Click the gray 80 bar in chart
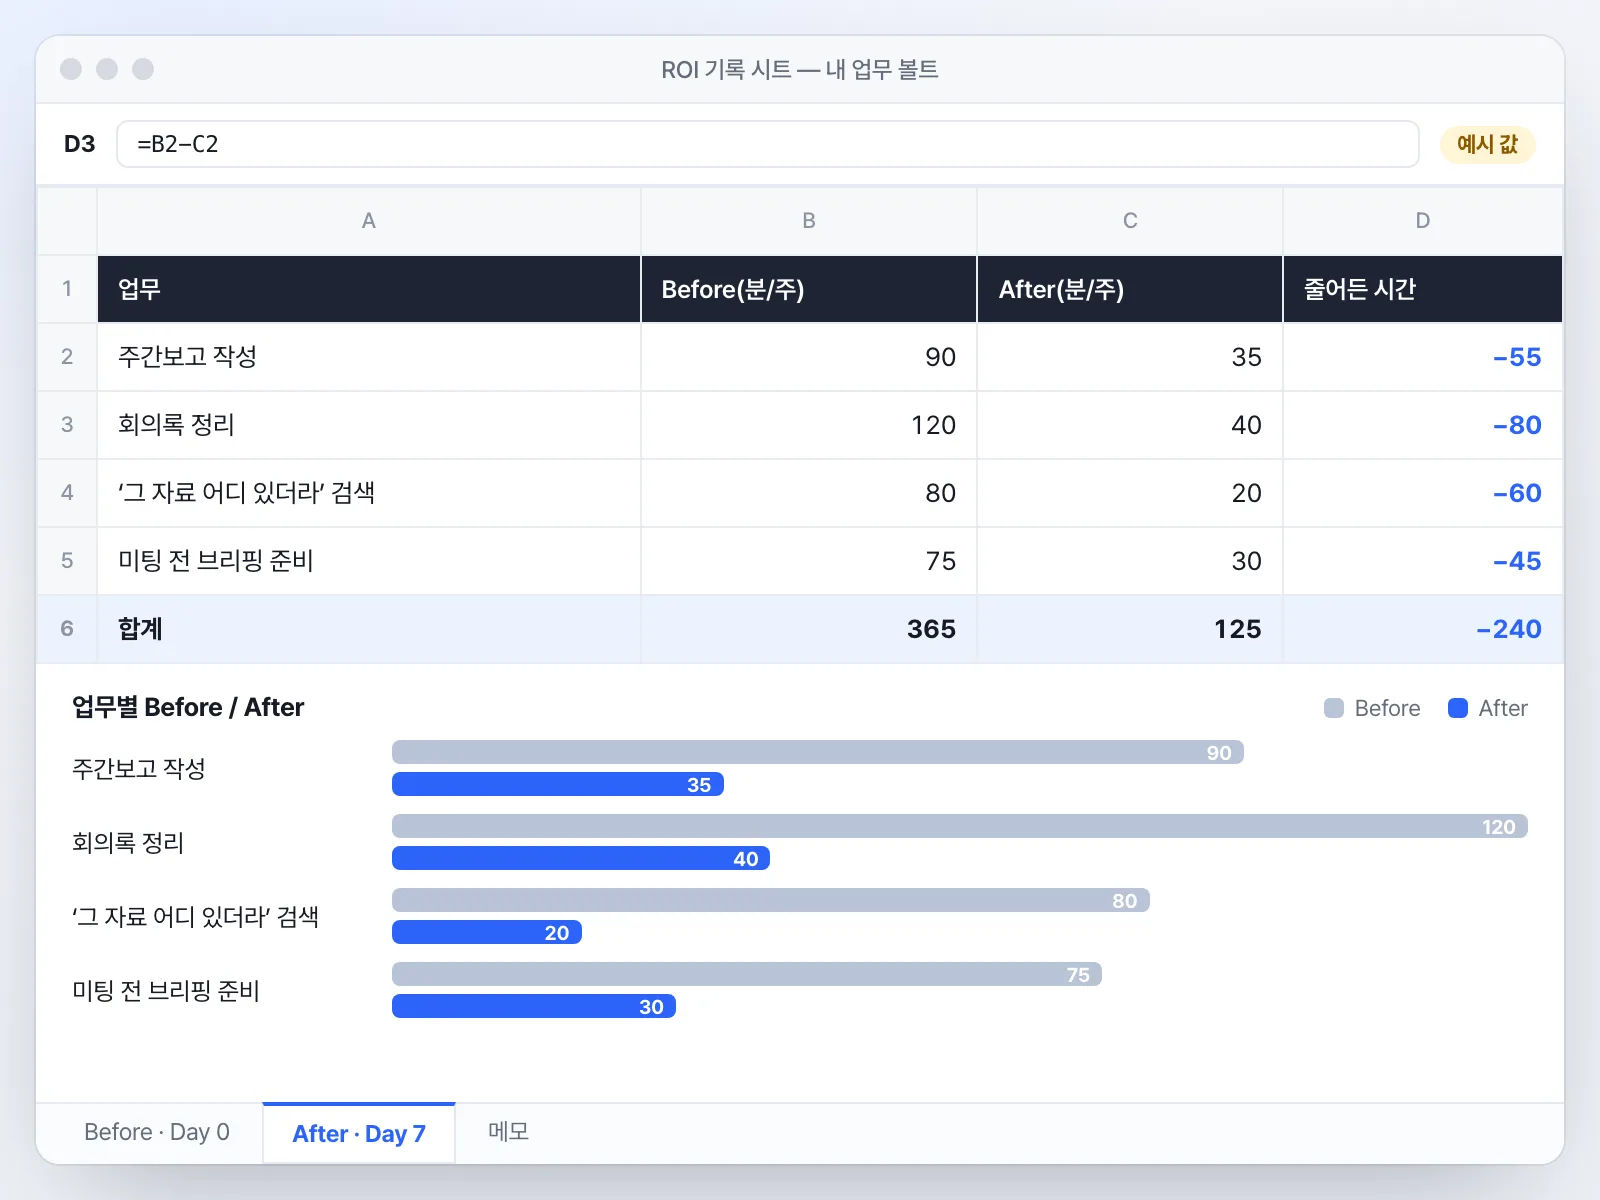1600x1200 pixels. (x=771, y=900)
